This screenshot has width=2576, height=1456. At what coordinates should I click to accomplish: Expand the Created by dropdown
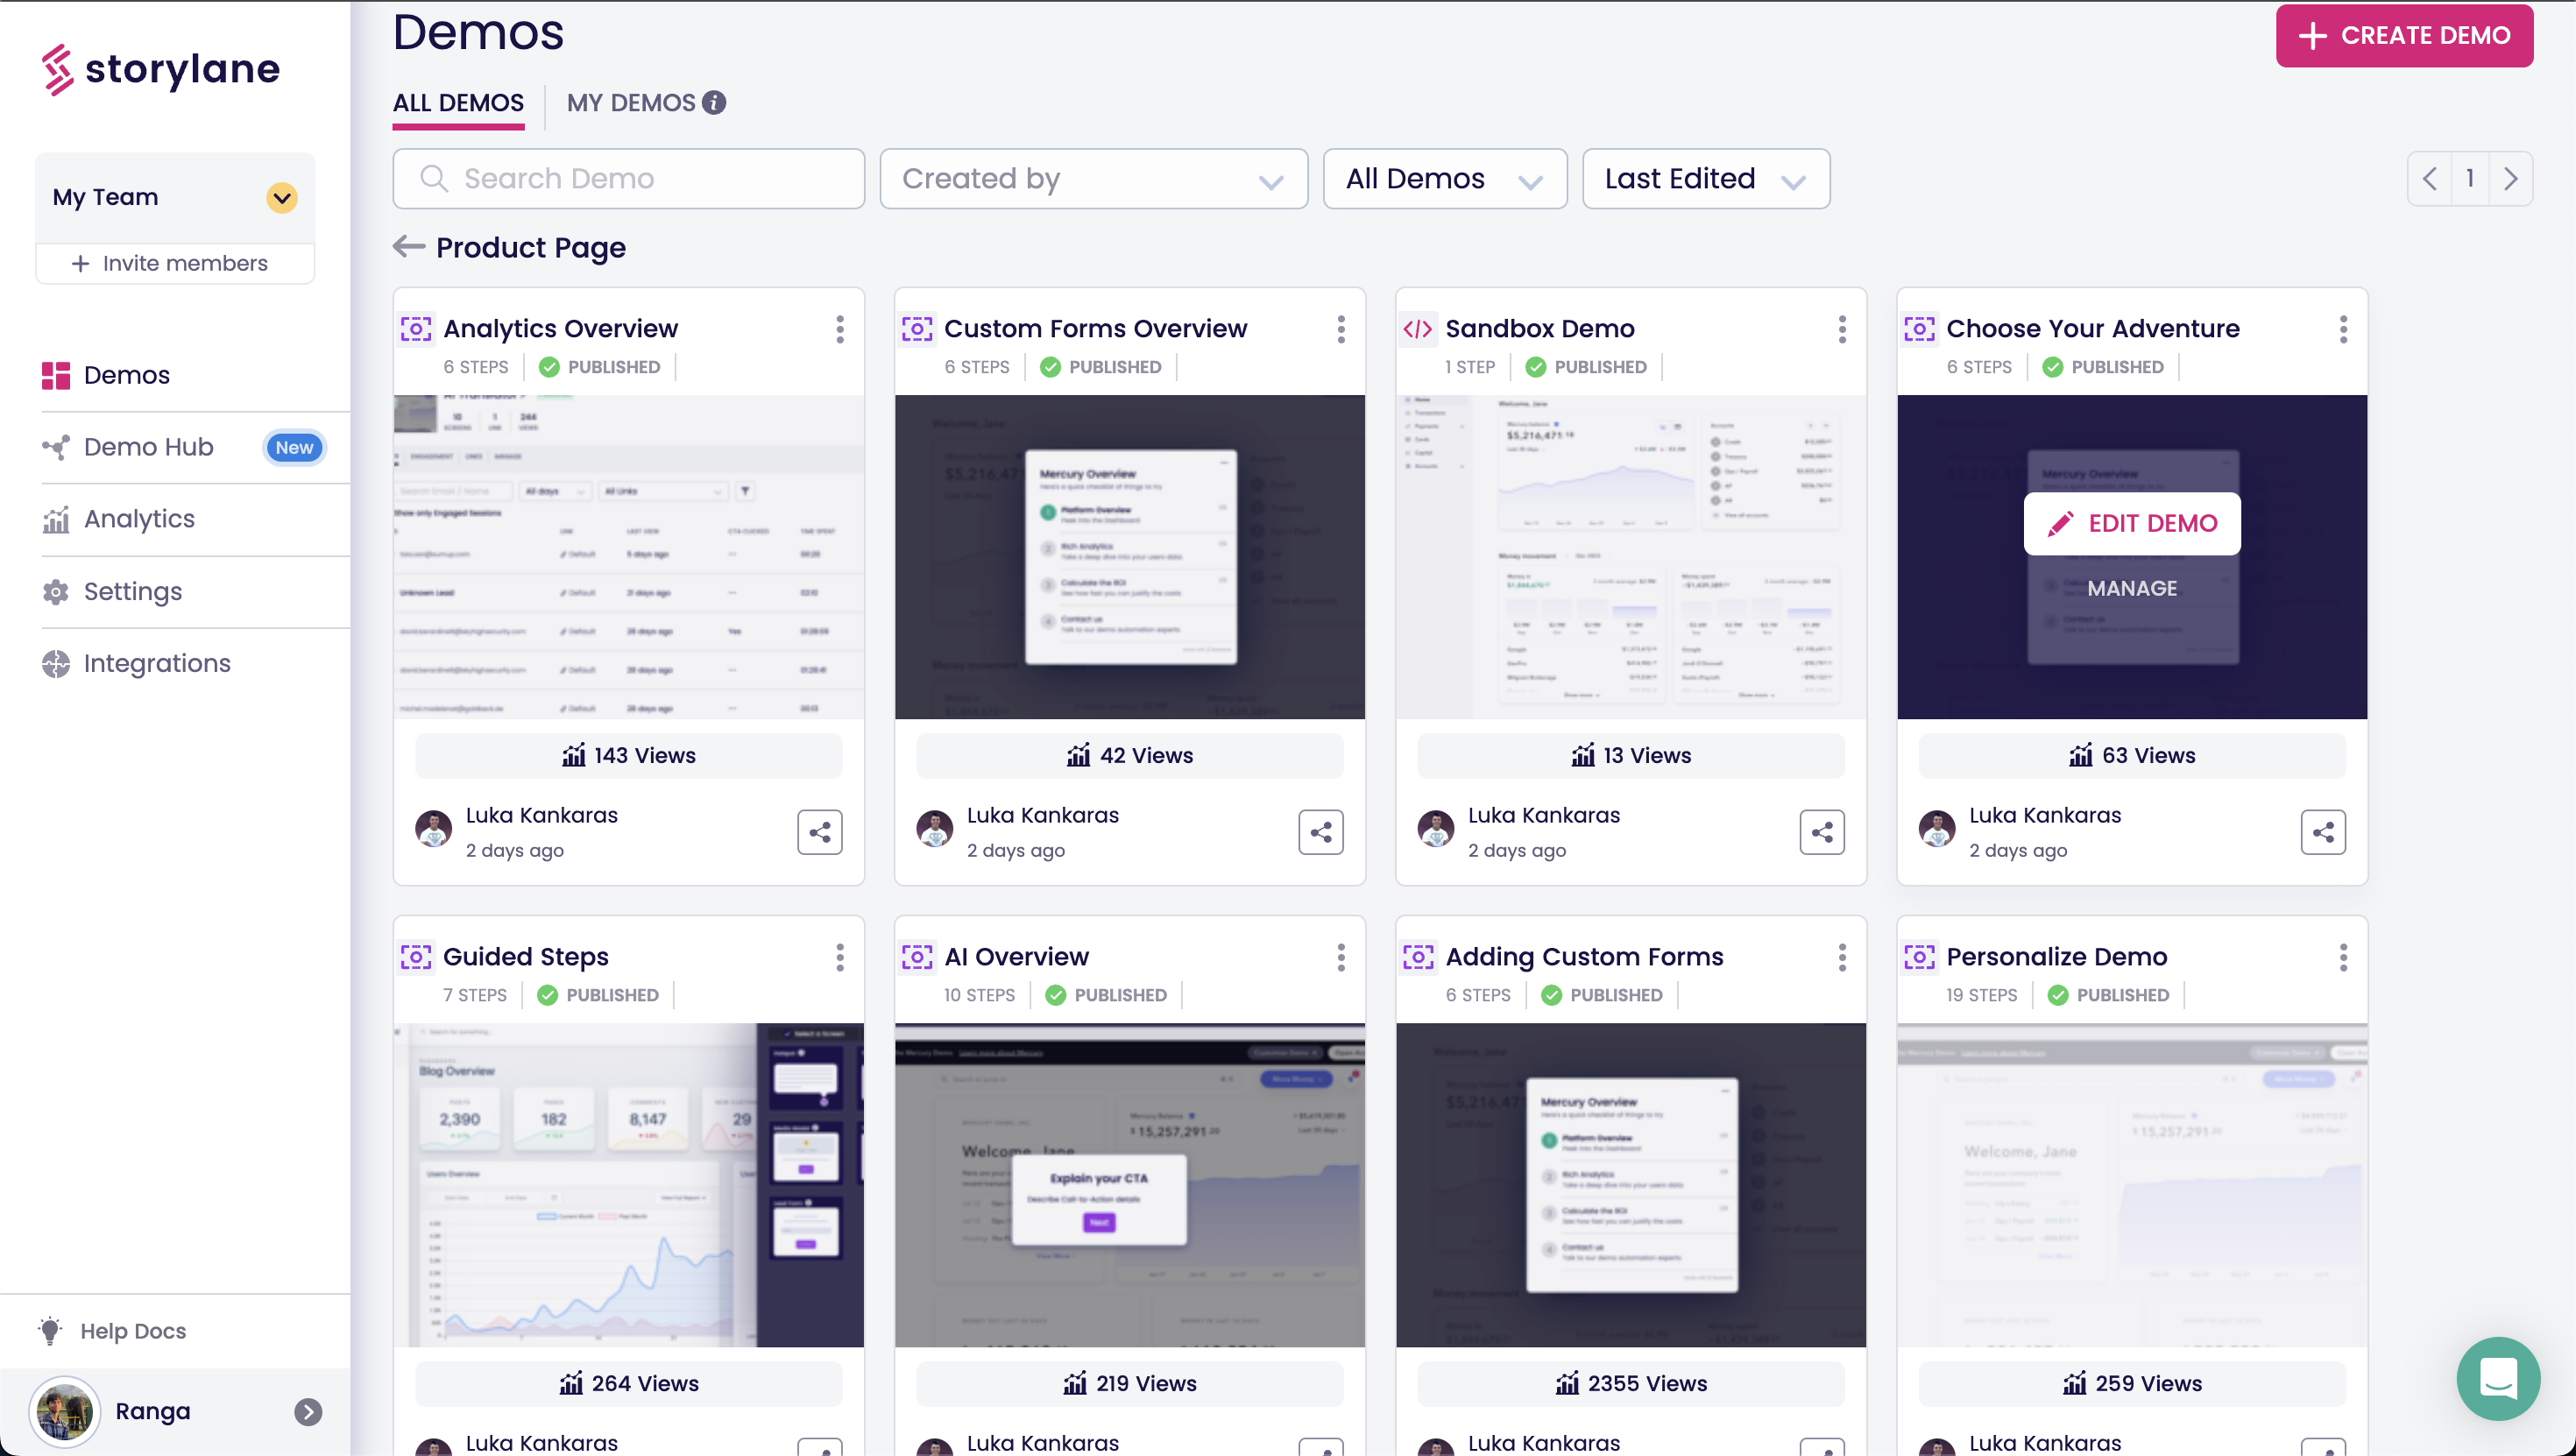(1093, 179)
